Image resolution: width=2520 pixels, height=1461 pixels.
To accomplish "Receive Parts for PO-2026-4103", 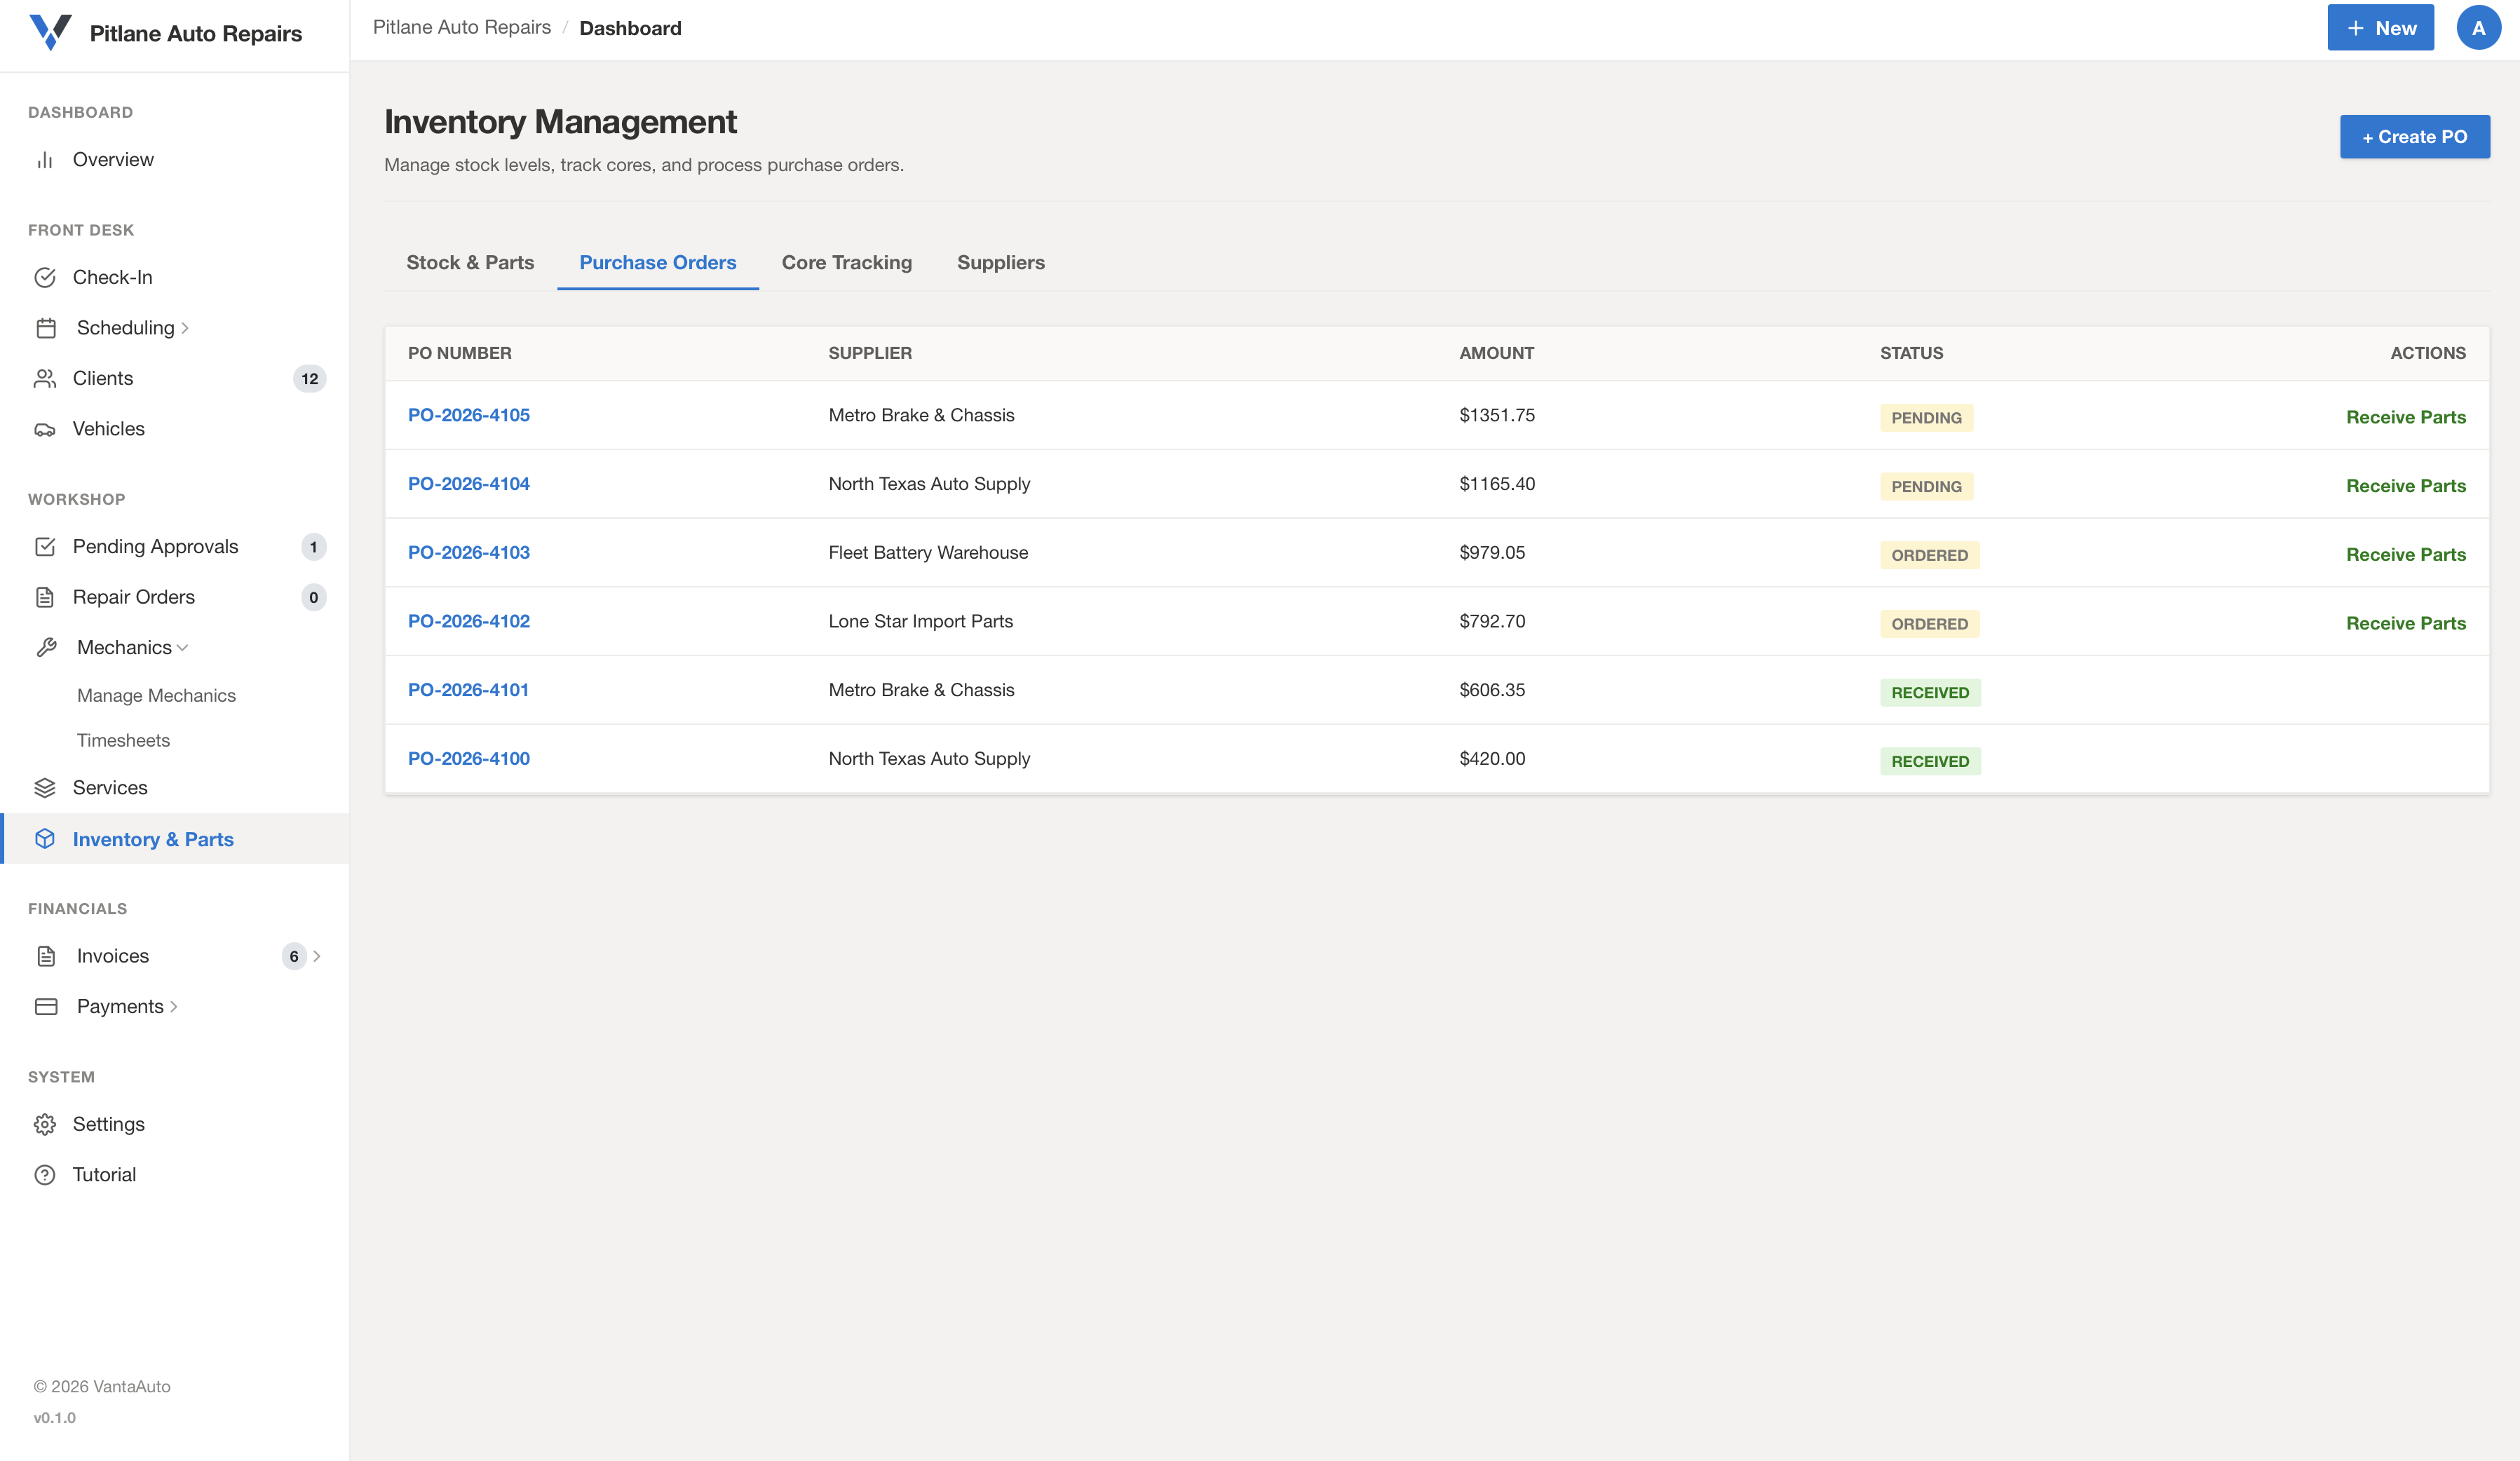I will pos(2406,555).
